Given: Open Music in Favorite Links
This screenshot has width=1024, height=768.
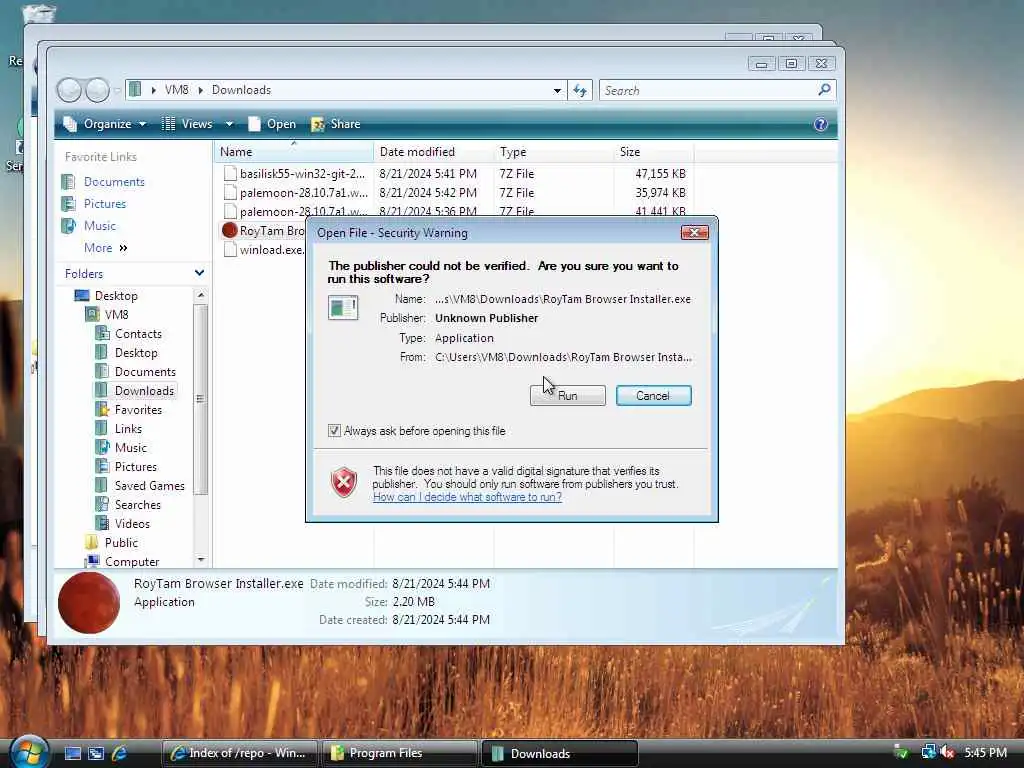Looking at the screenshot, I should 99,226.
